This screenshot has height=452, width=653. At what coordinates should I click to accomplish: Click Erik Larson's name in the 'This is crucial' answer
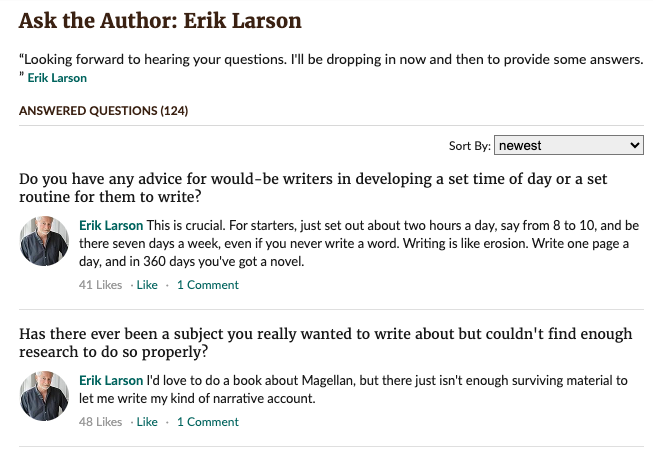pyautogui.click(x=111, y=225)
